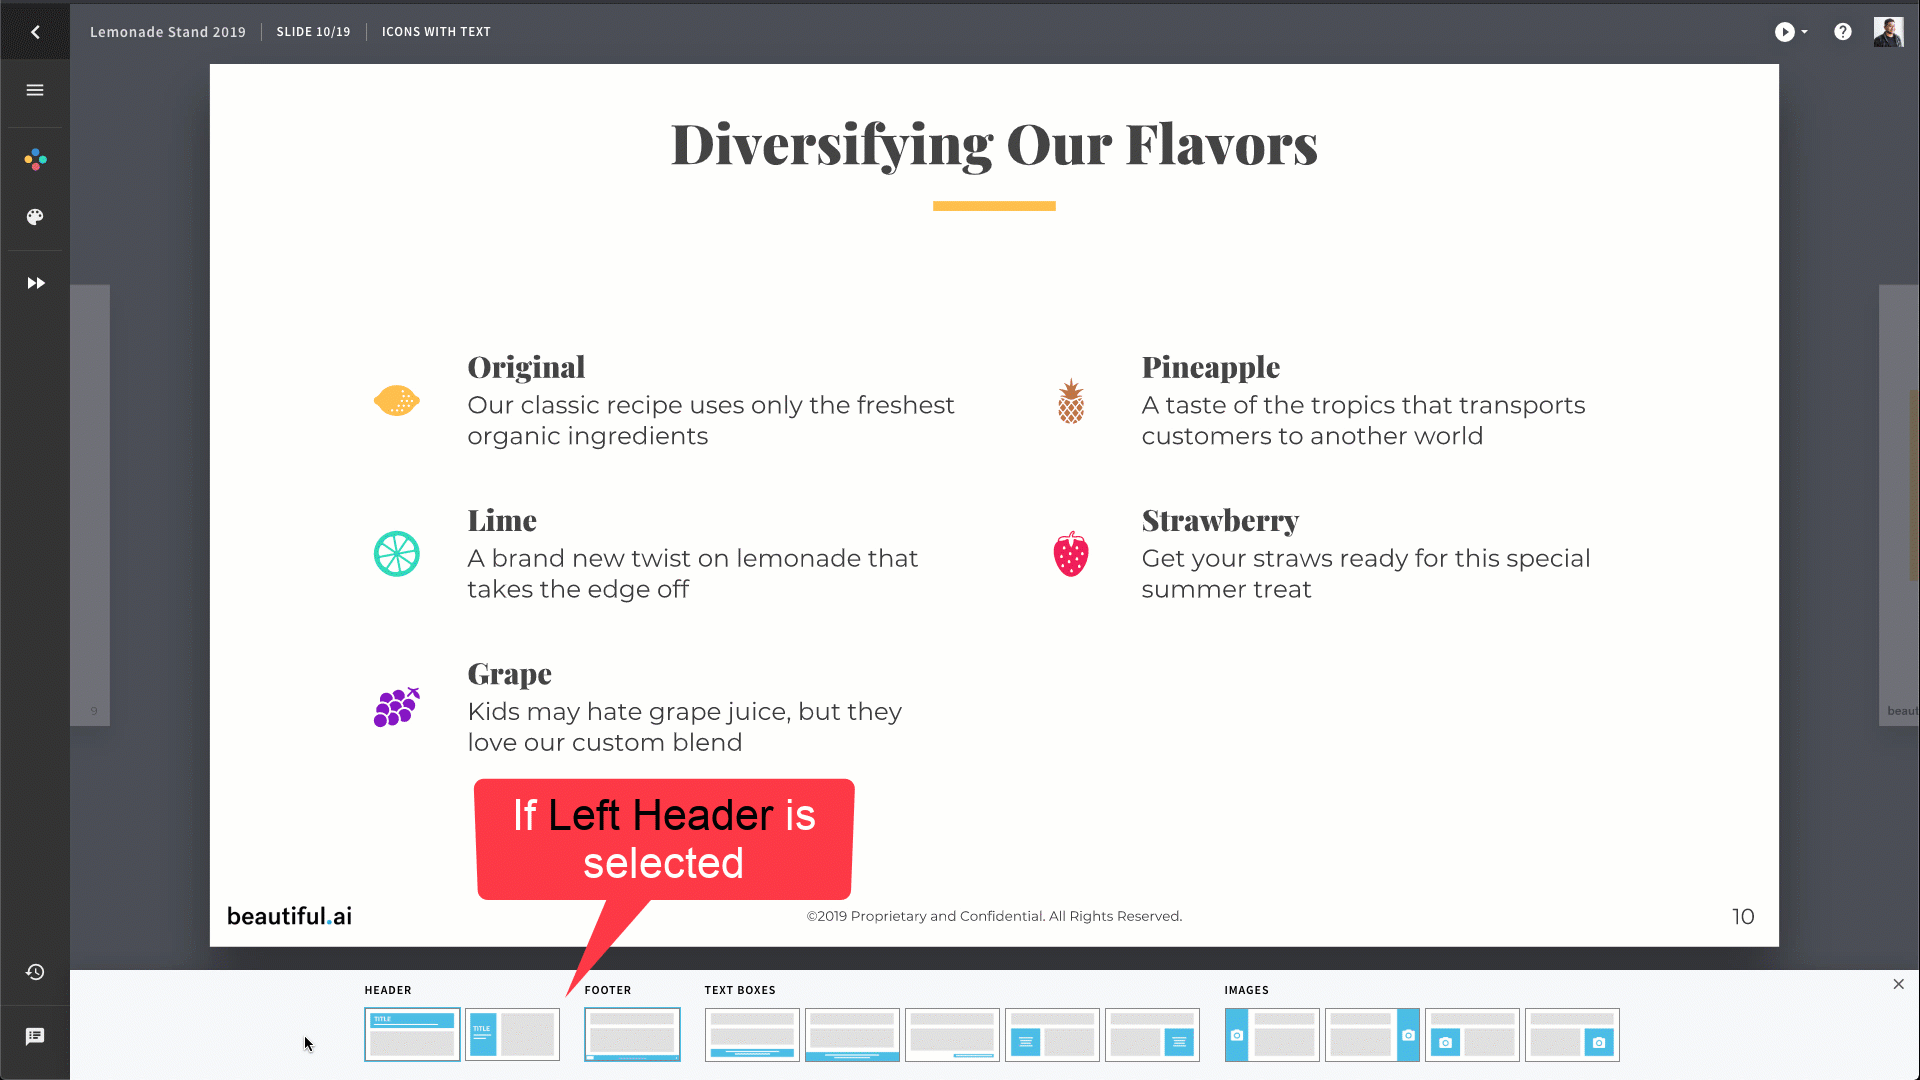Click the Footer layout thumbnail option
The height and width of the screenshot is (1080, 1920).
tap(632, 1035)
